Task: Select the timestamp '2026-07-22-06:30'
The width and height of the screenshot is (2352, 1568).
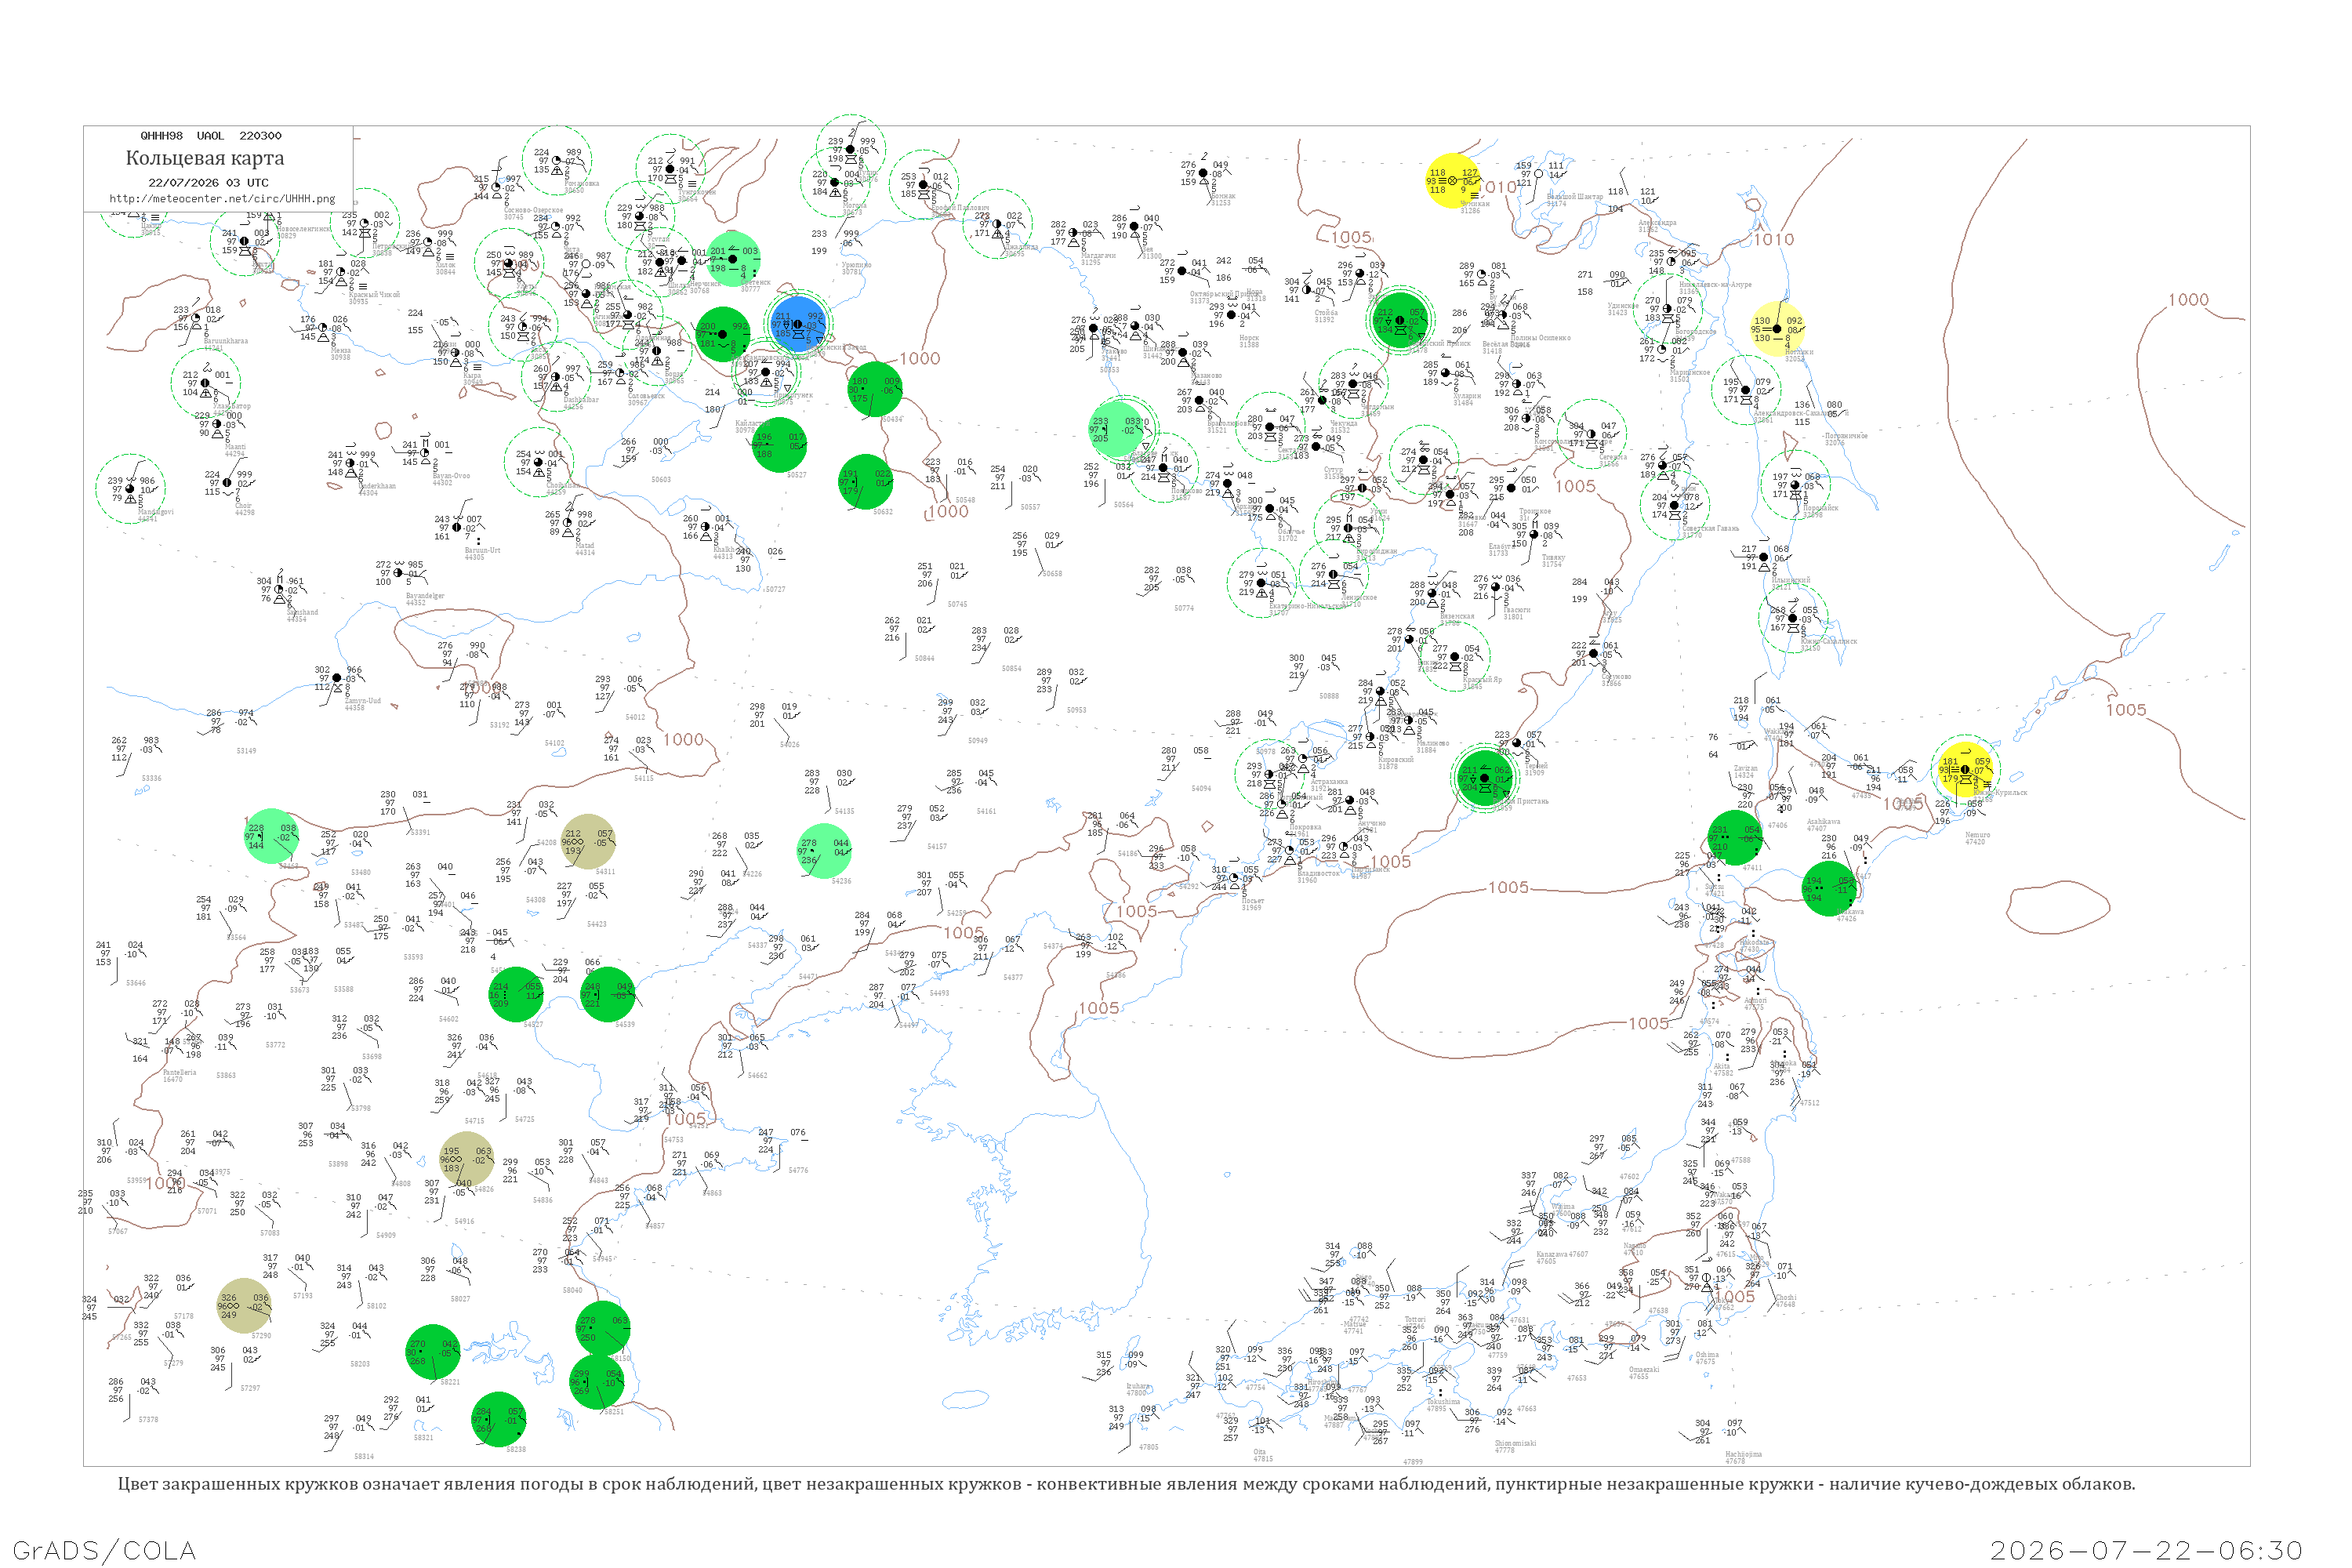Action: tap(2146, 1550)
